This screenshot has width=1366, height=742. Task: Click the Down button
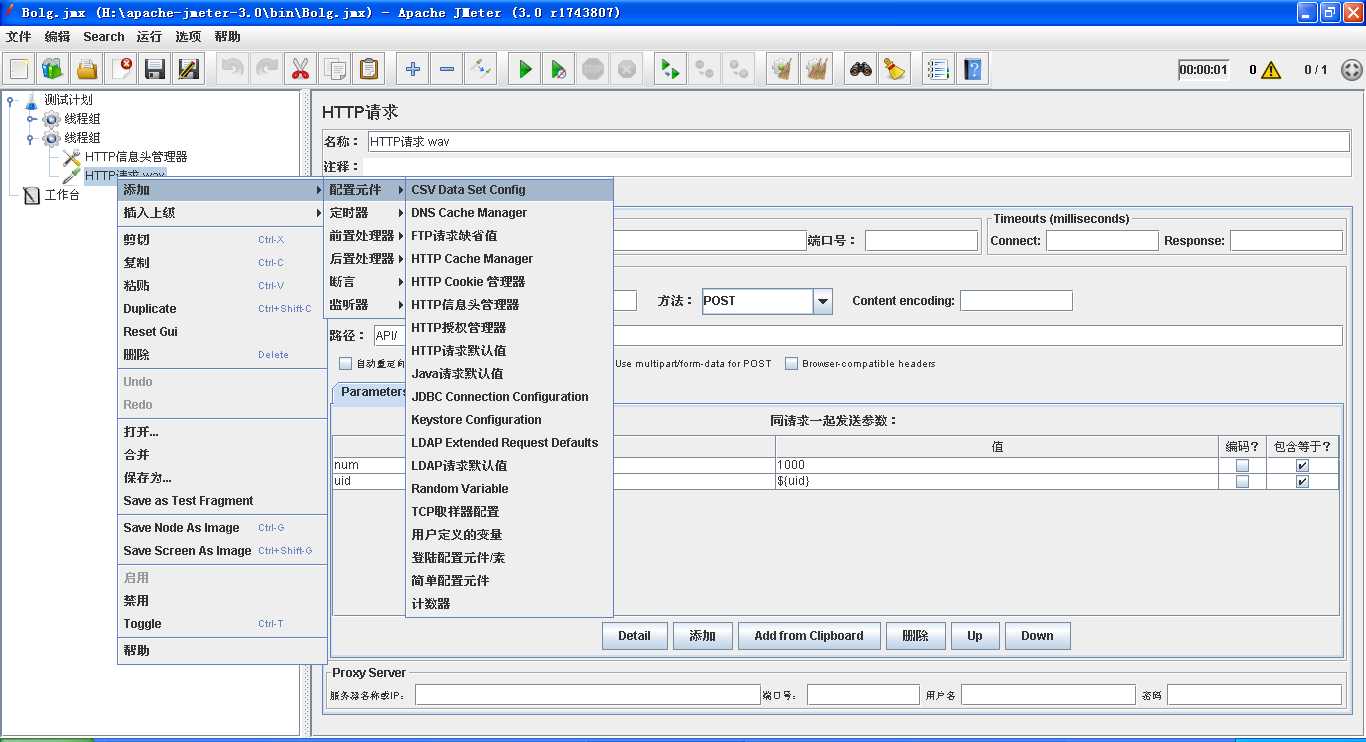click(x=1037, y=636)
